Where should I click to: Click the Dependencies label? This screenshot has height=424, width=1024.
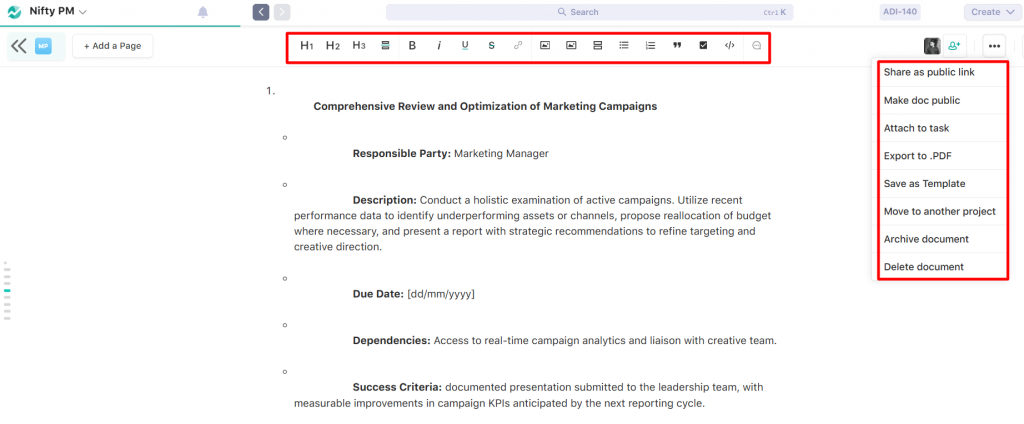click(392, 341)
